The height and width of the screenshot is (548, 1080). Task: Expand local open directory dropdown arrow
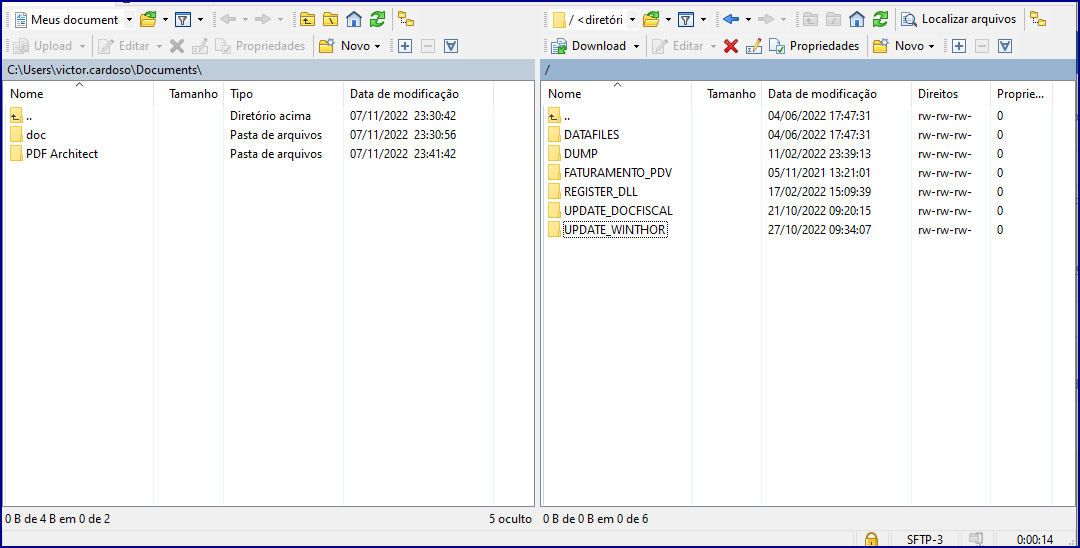point(165,20)
